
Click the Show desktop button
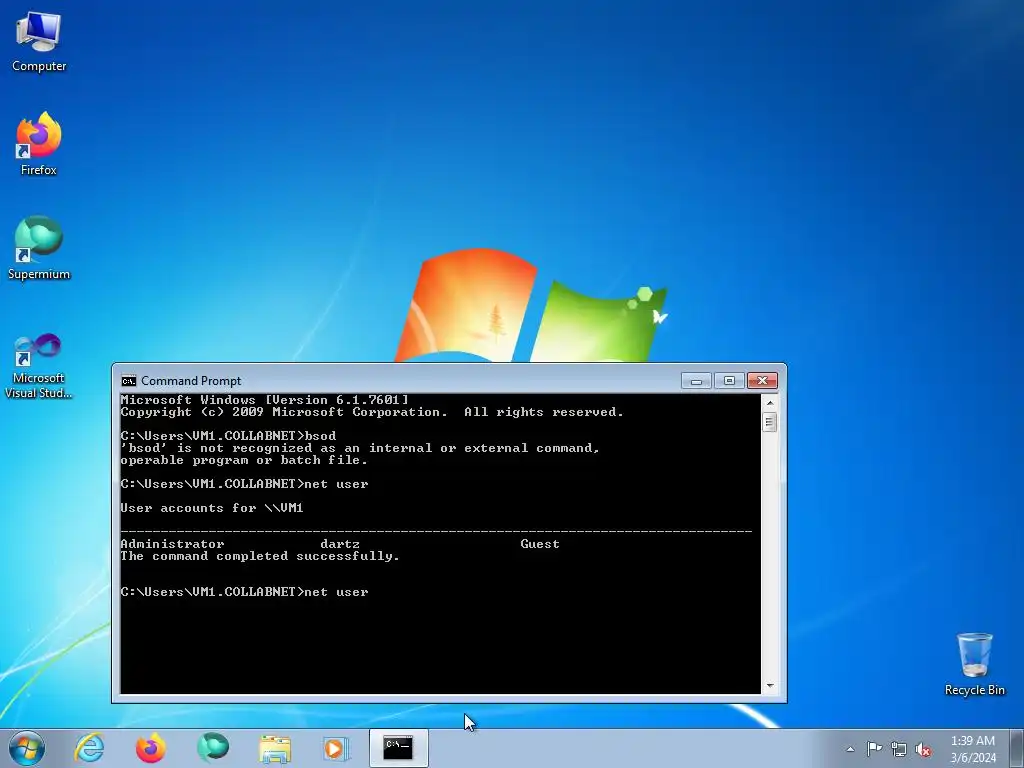click(x=1017, y=748)
